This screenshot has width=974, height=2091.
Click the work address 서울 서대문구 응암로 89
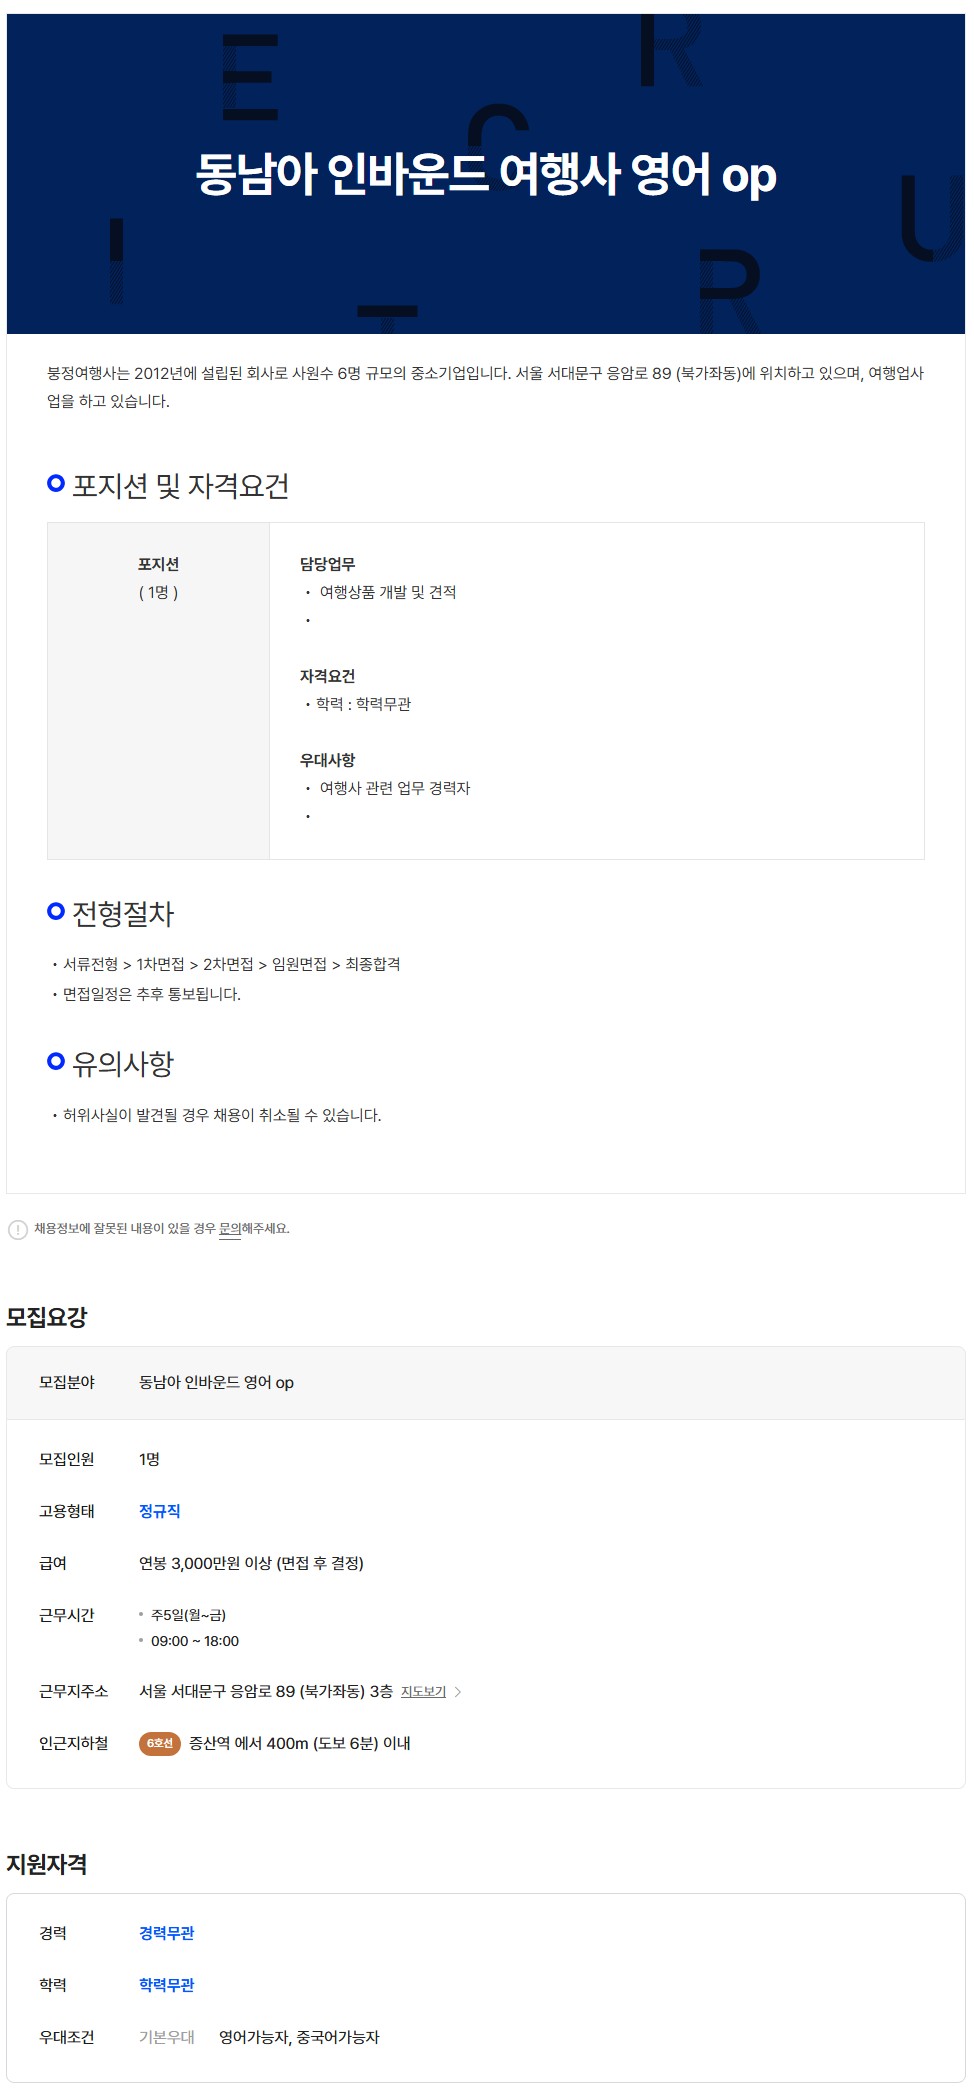point(265,1691)
